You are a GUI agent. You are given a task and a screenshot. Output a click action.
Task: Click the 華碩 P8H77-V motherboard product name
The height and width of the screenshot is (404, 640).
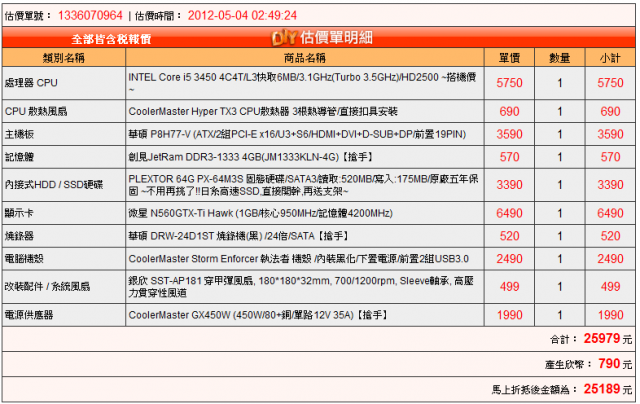(x=297, y=134)
